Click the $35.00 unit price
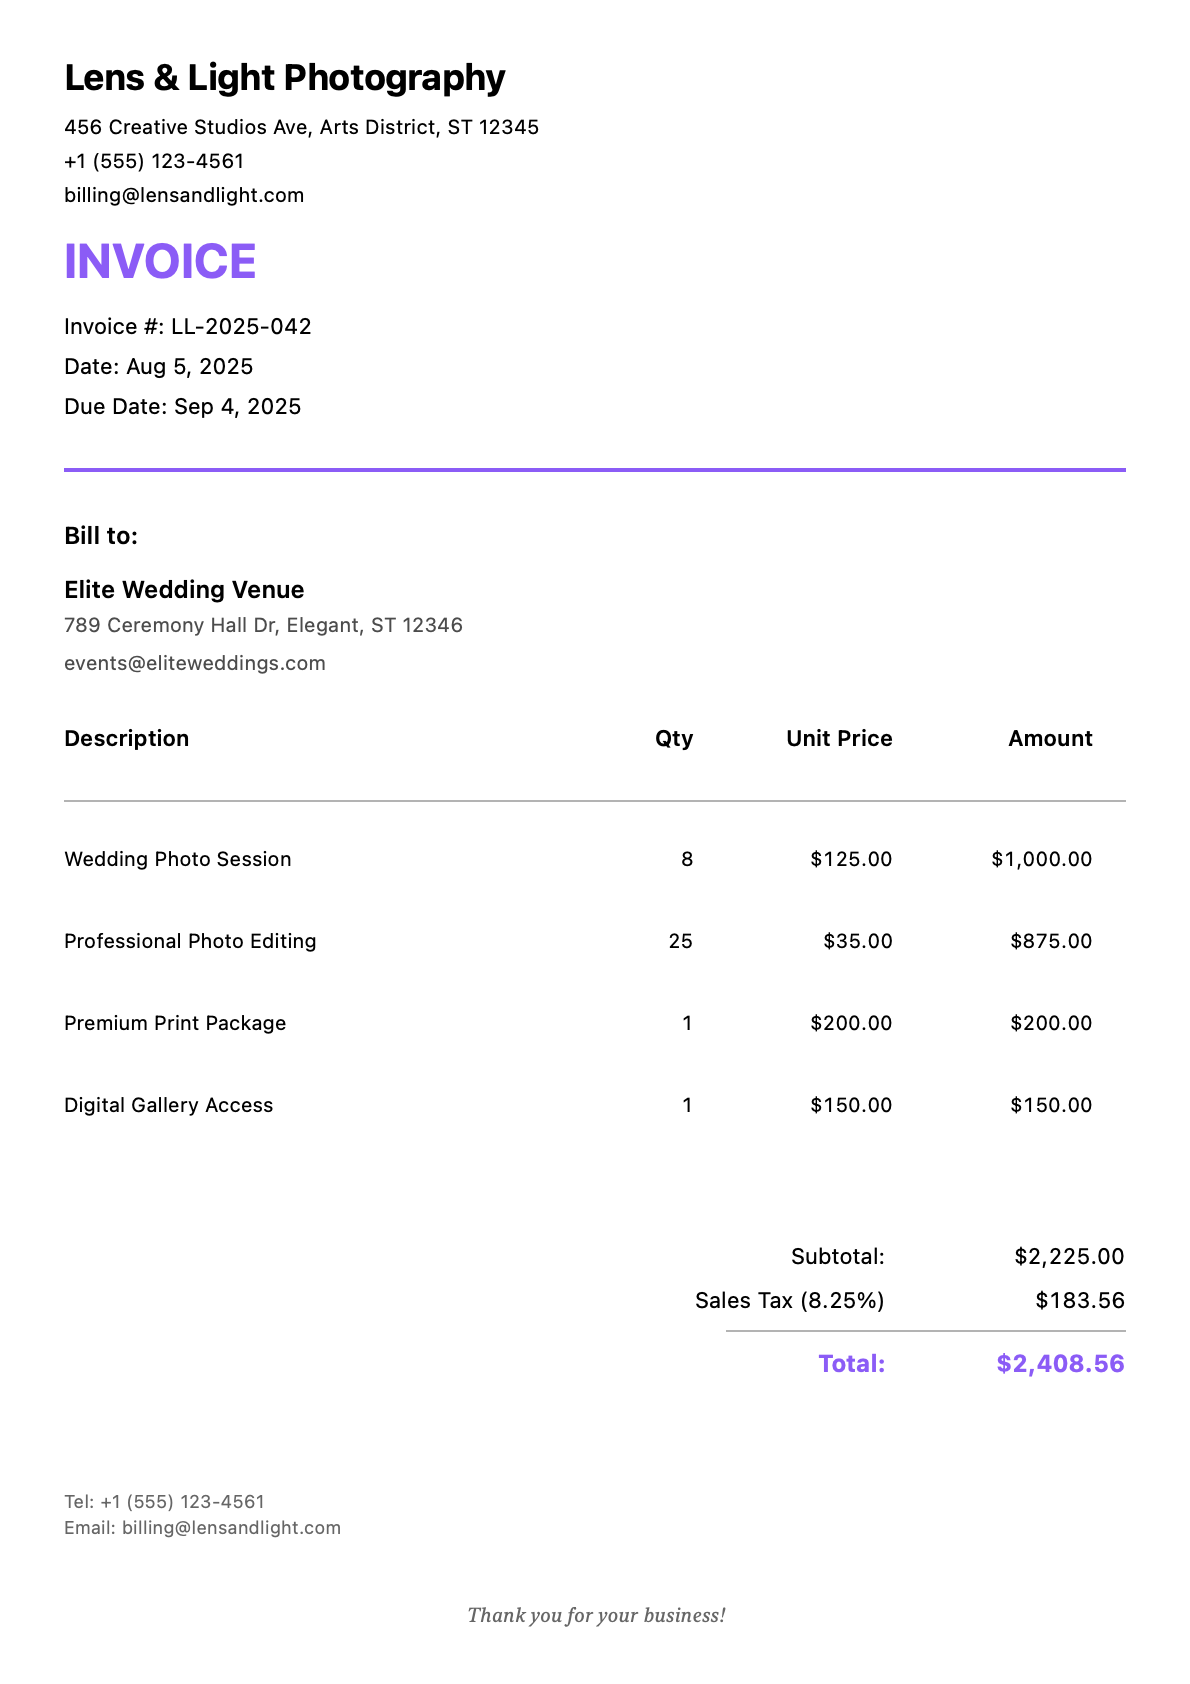1190x1684 pixels. point(858,941)
